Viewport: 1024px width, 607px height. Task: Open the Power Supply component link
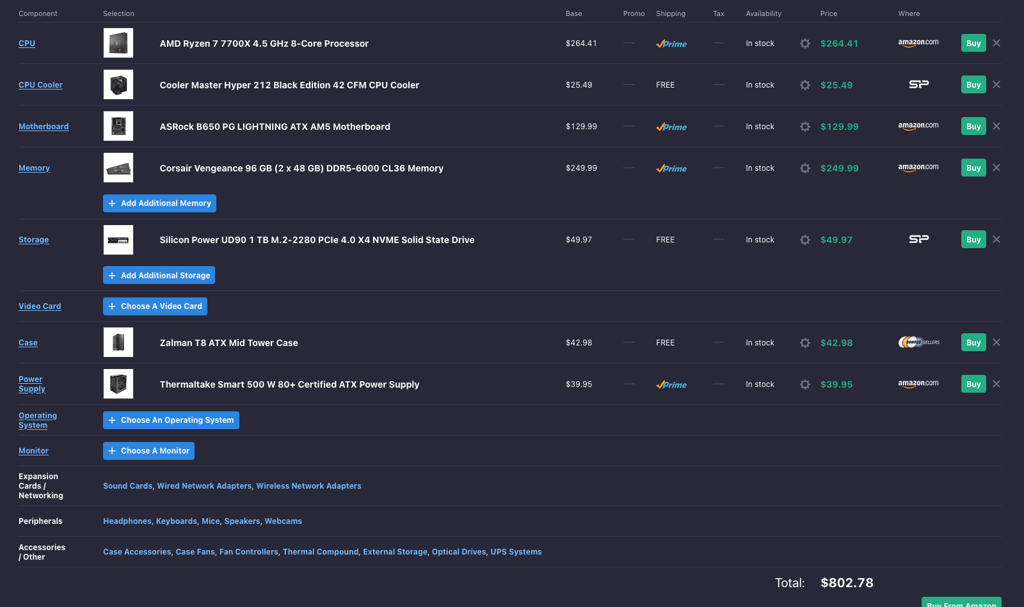click(x=31, y=384)
